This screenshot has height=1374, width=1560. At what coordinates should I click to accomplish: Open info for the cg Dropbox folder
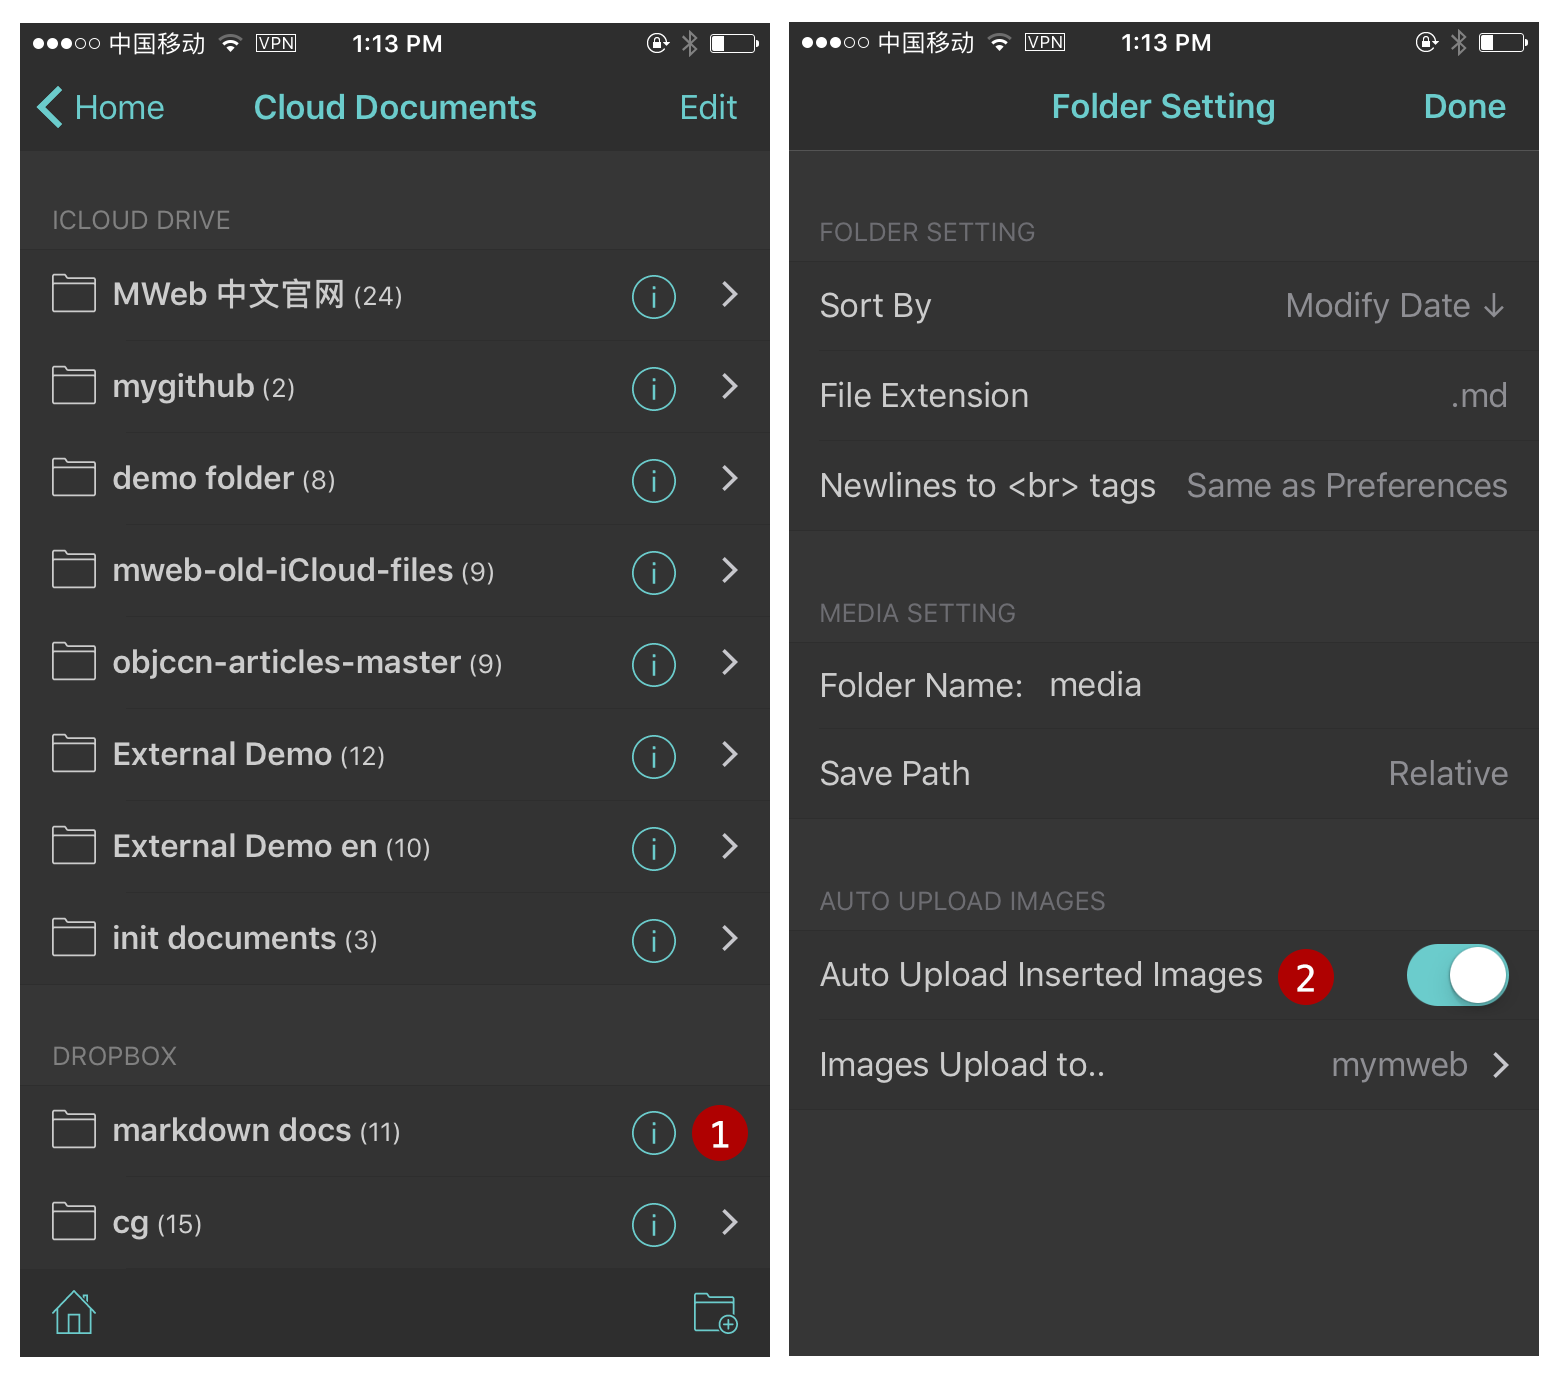(653, 1224)
